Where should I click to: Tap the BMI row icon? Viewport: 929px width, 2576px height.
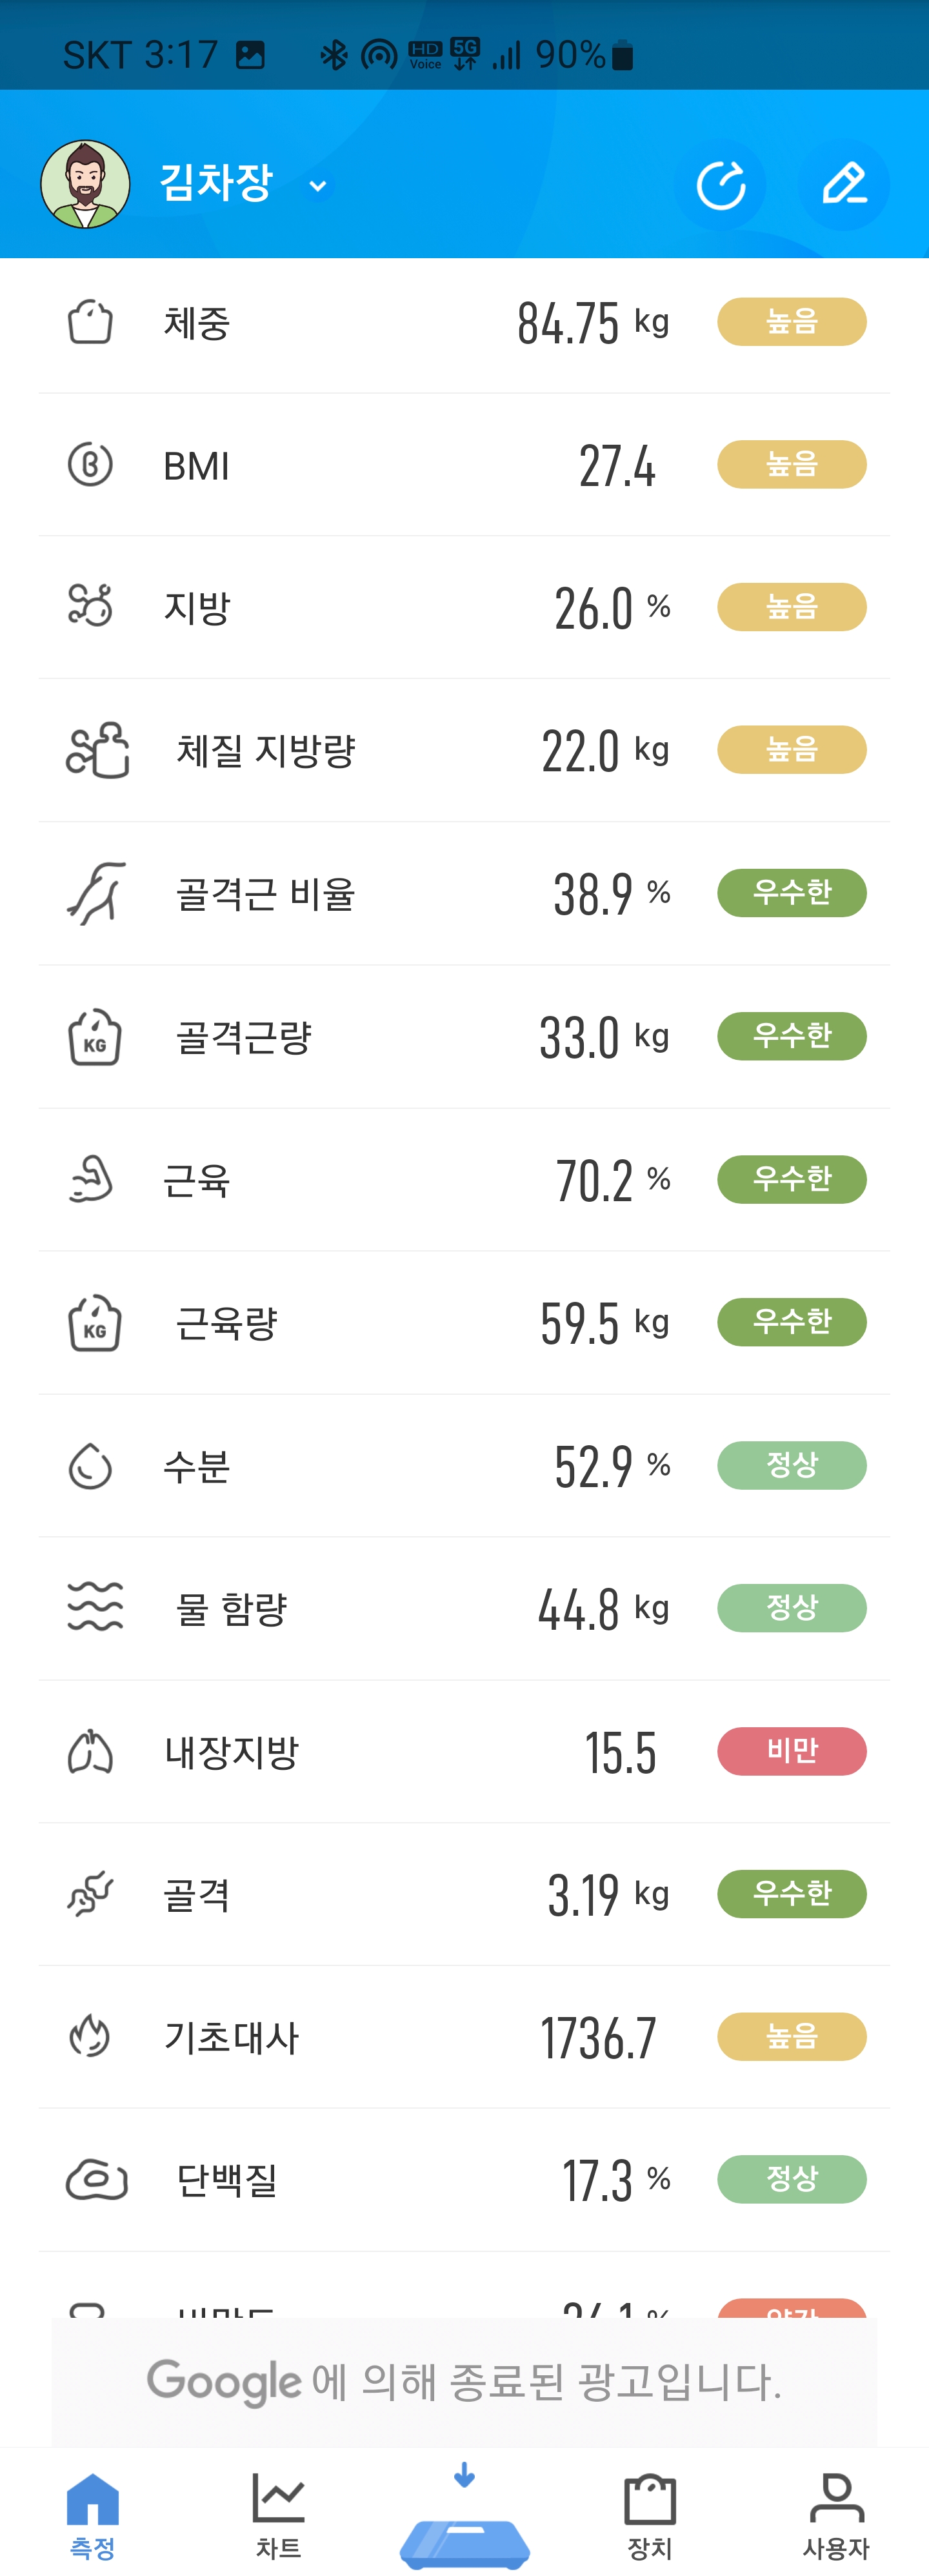click(90, 465)
